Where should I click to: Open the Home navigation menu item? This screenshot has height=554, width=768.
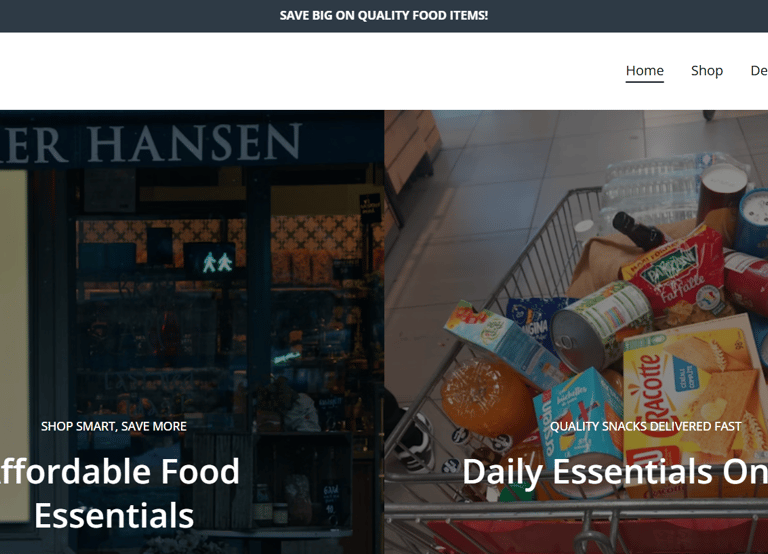pos(645,71)
